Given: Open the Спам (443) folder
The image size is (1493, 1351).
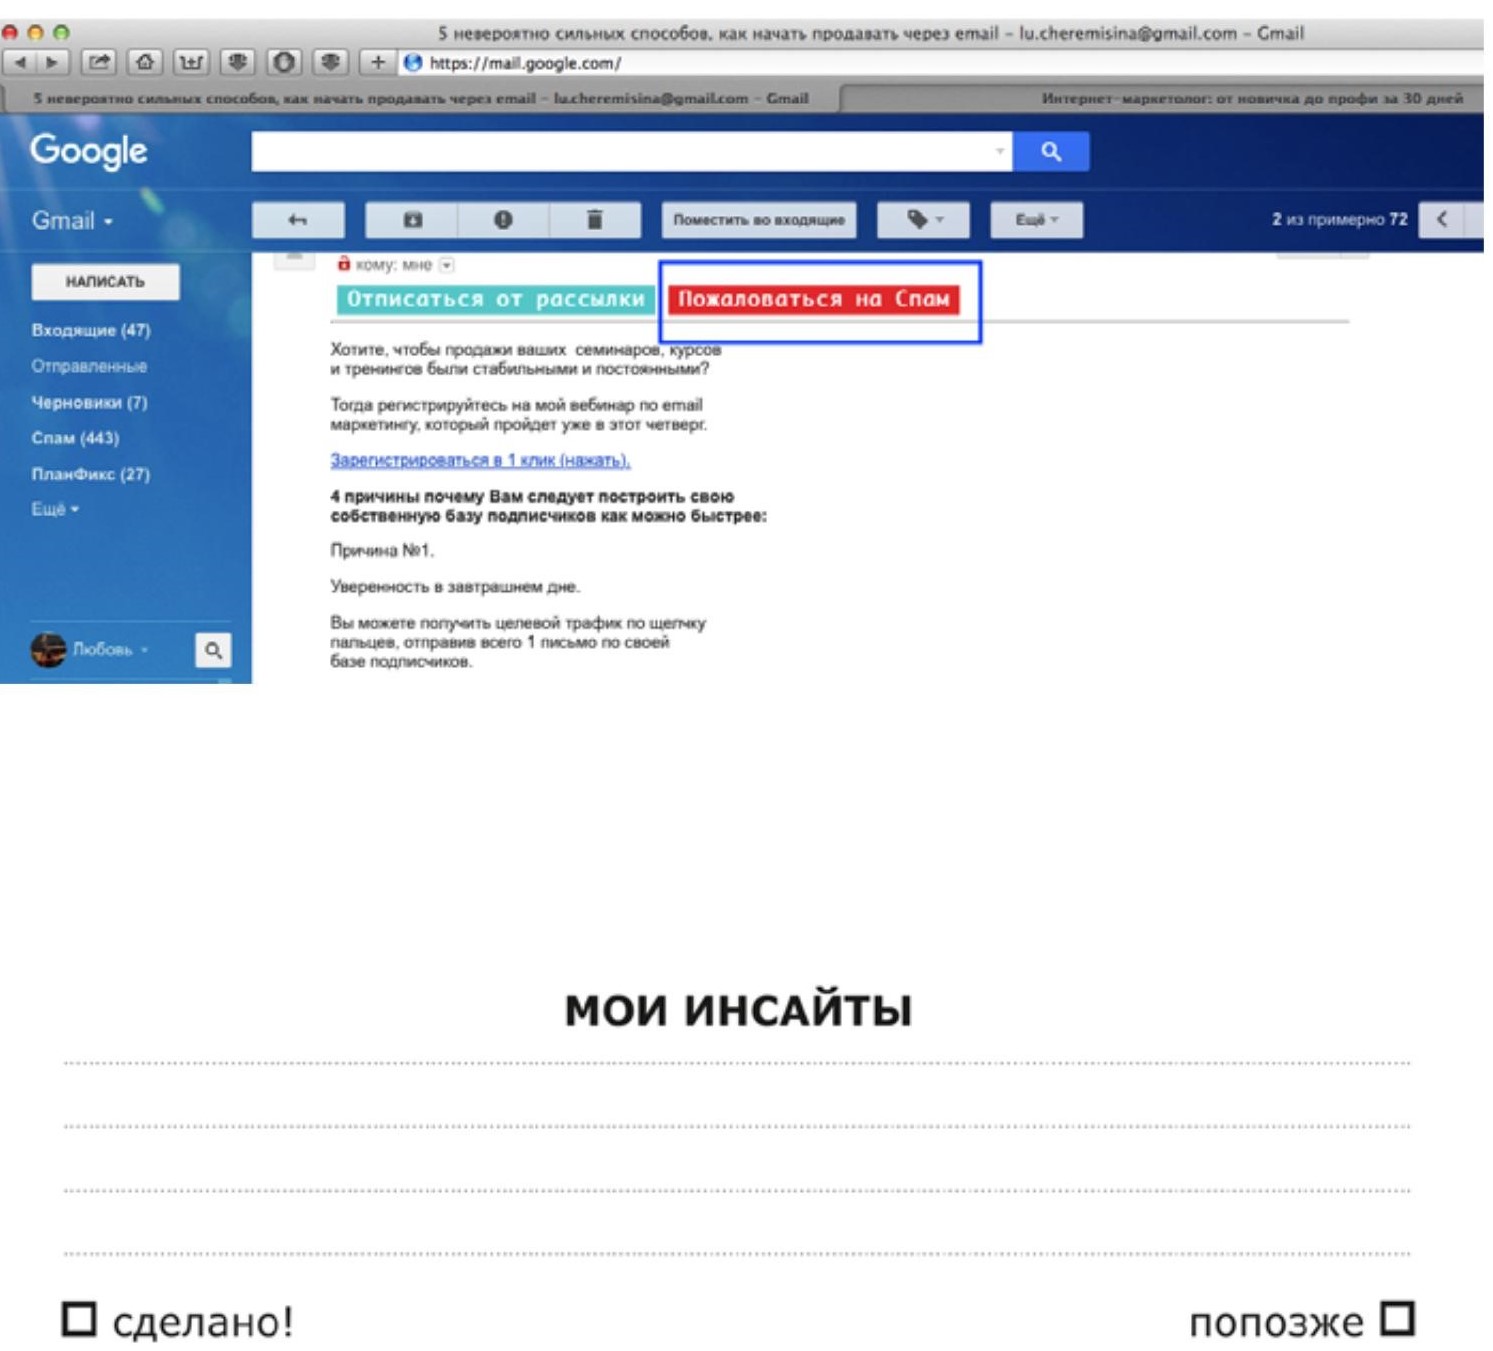Looking at the screenshot, I should click(75, 438).
